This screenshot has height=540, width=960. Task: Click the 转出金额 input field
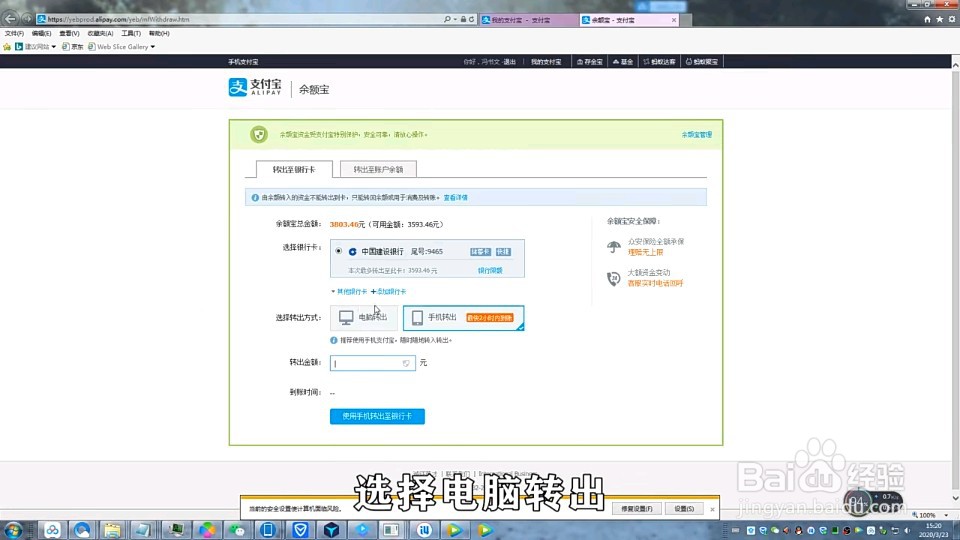point(373,363)
